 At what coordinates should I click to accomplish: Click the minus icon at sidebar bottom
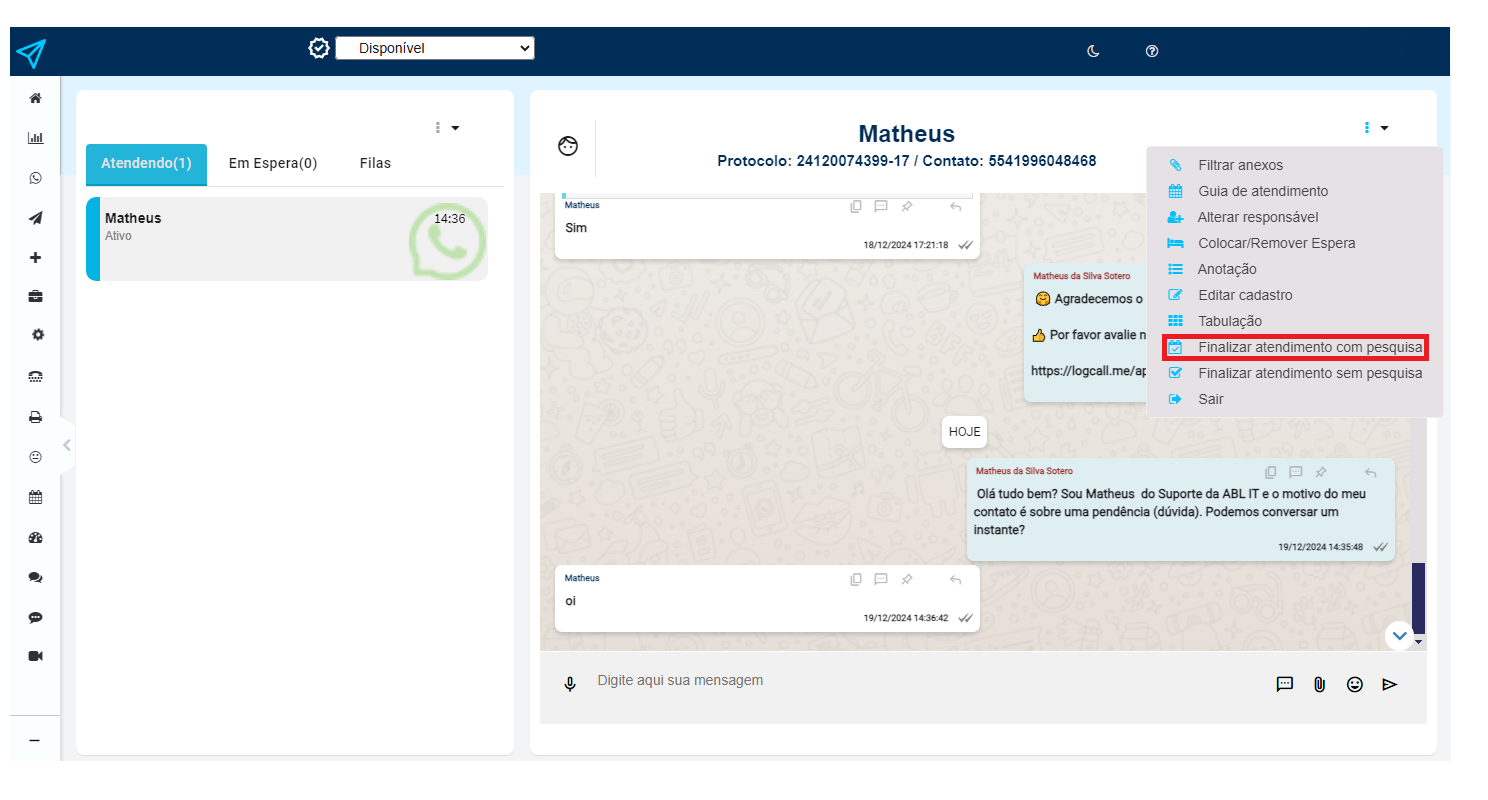click(x=35, y=741)
